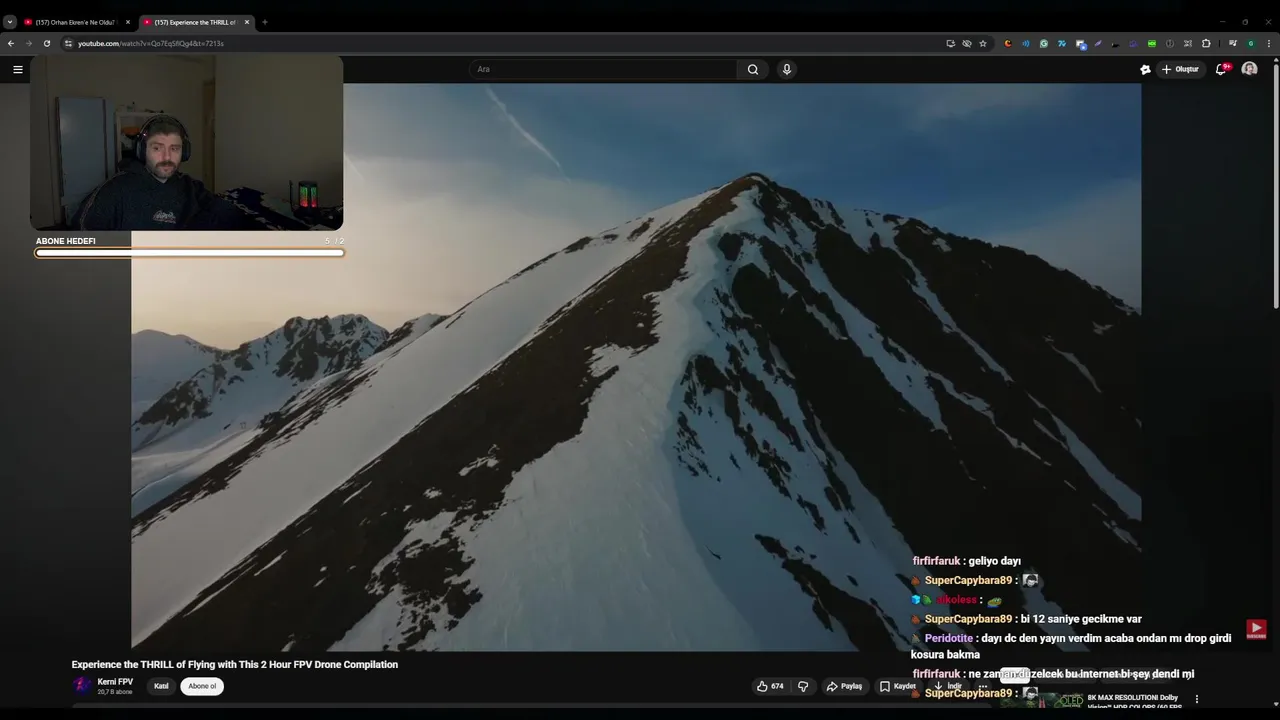Reload the page with the refresh icon
Image resolution: width=1280 pixels, height=720 pixels.
click(46, 43)
